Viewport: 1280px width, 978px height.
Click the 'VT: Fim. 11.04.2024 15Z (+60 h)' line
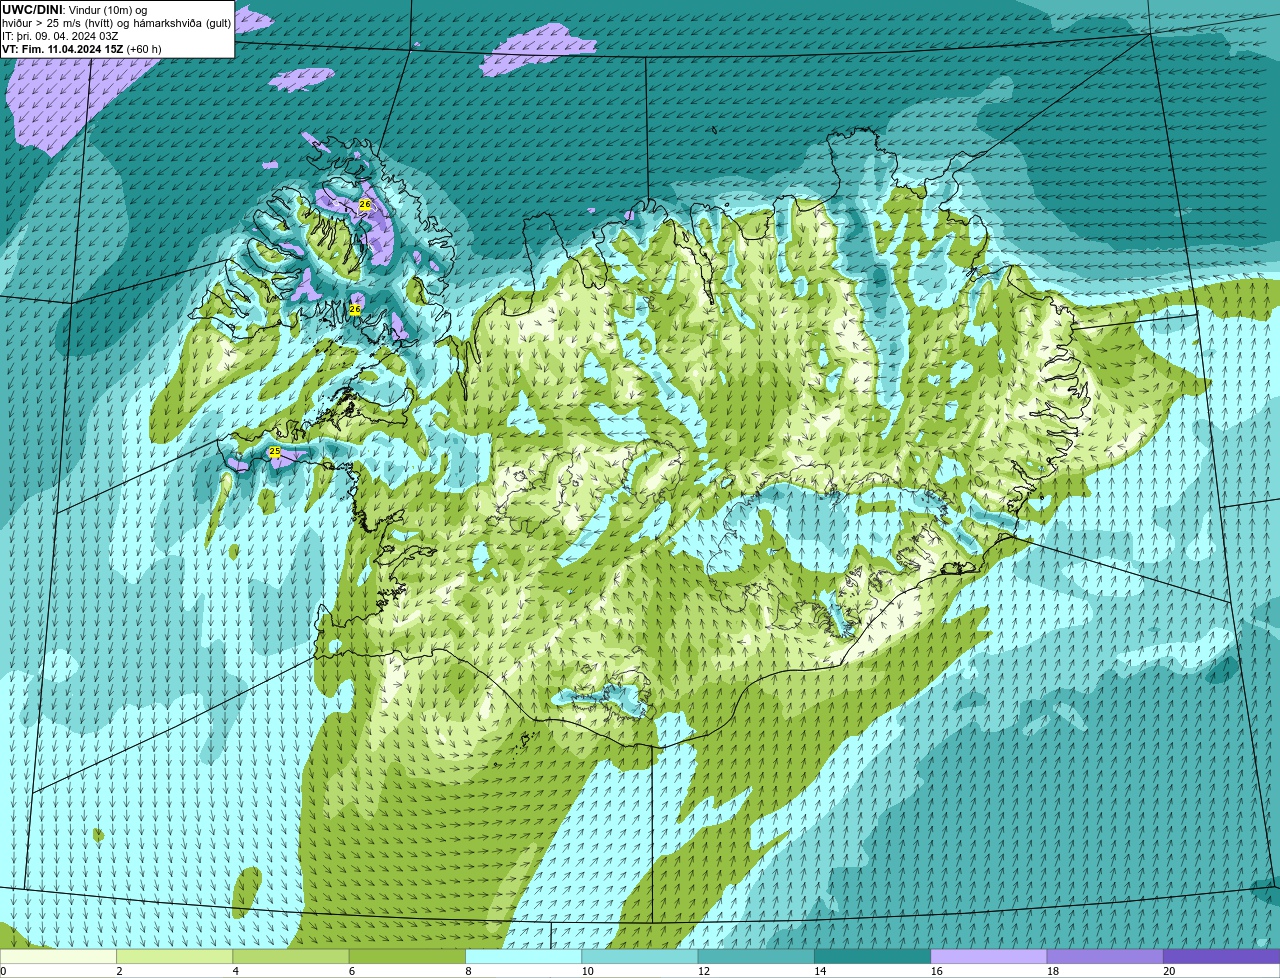point(82,49)
